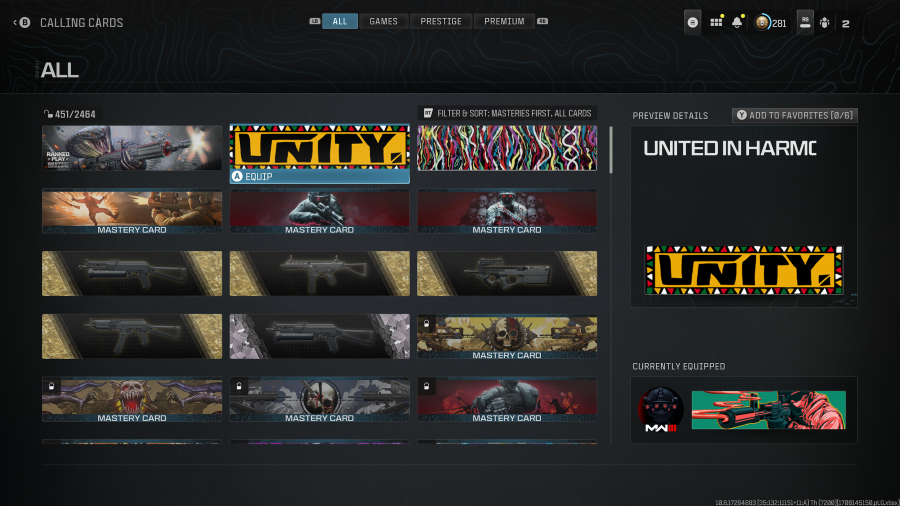Select the red skulls soldier Mastery Card
900x506 pixels.
pos(507,211)
